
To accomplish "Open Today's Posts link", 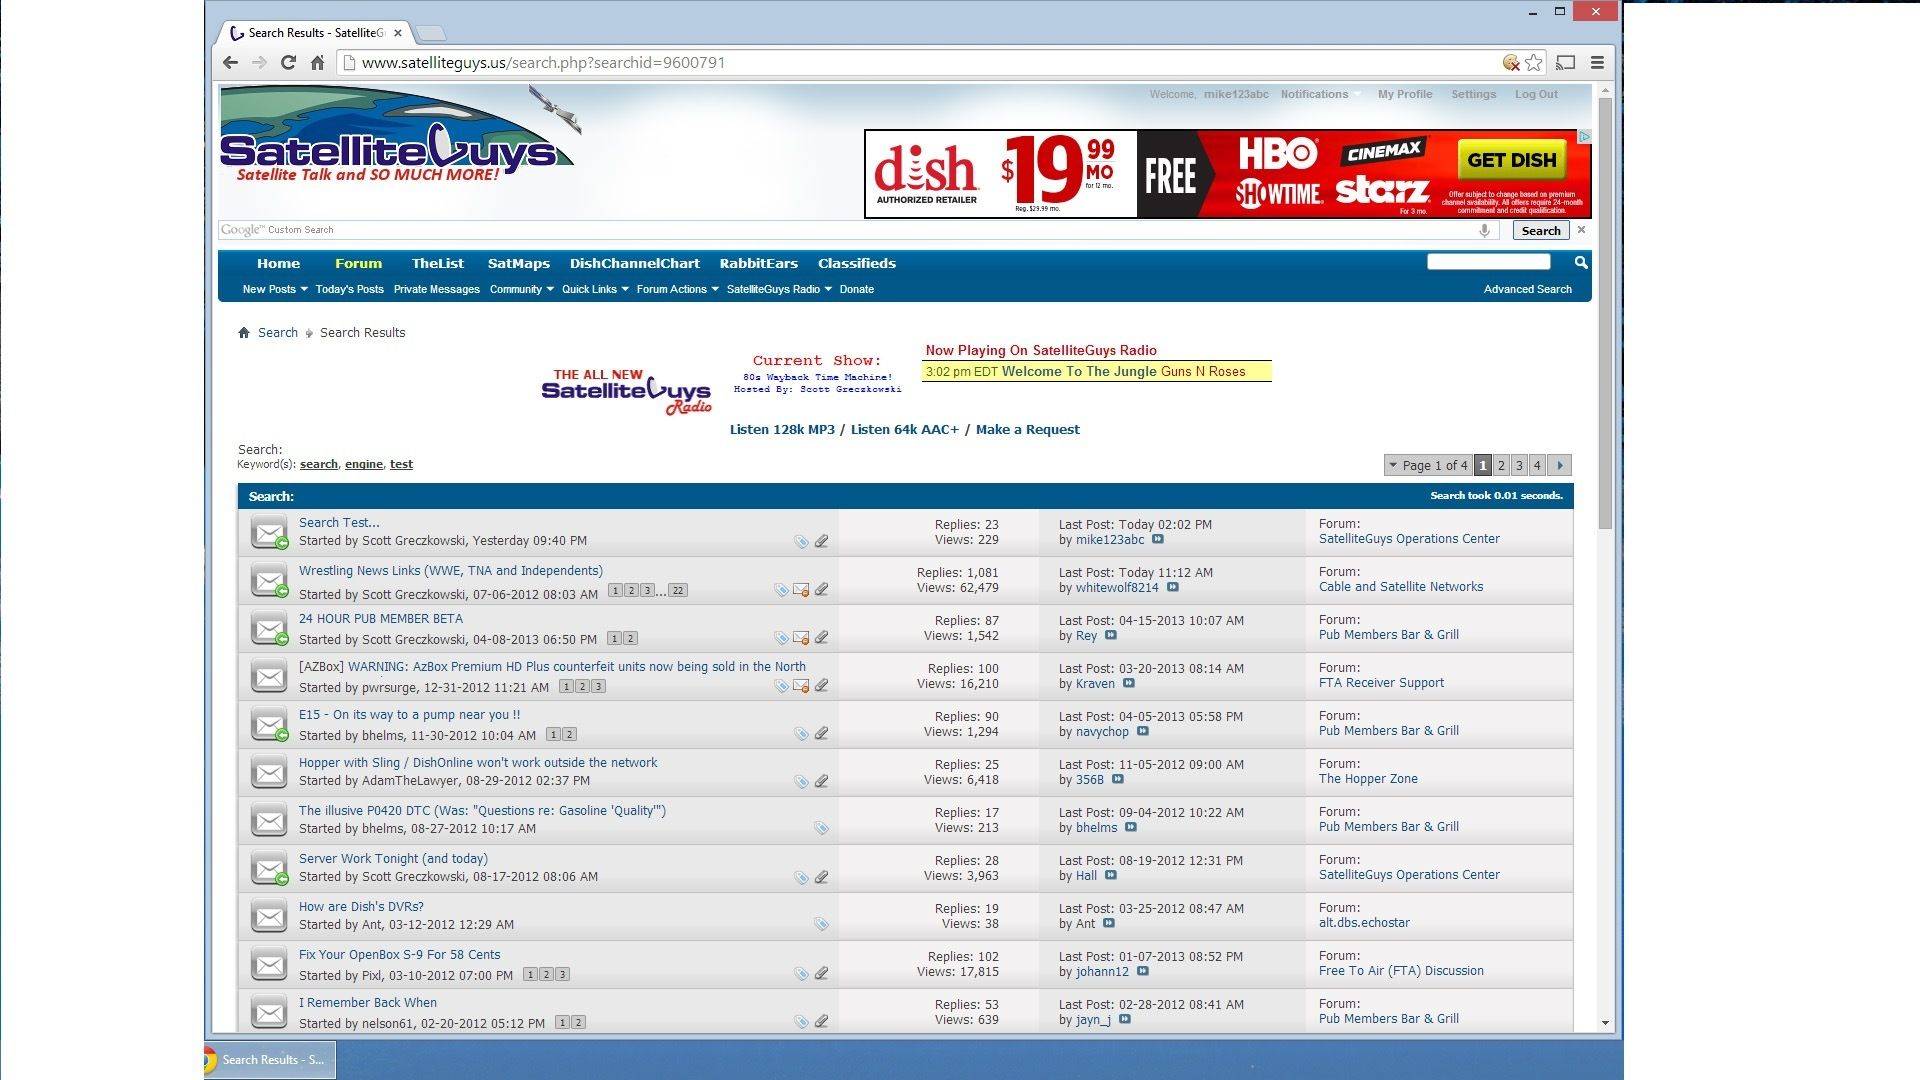I will 349,289.
